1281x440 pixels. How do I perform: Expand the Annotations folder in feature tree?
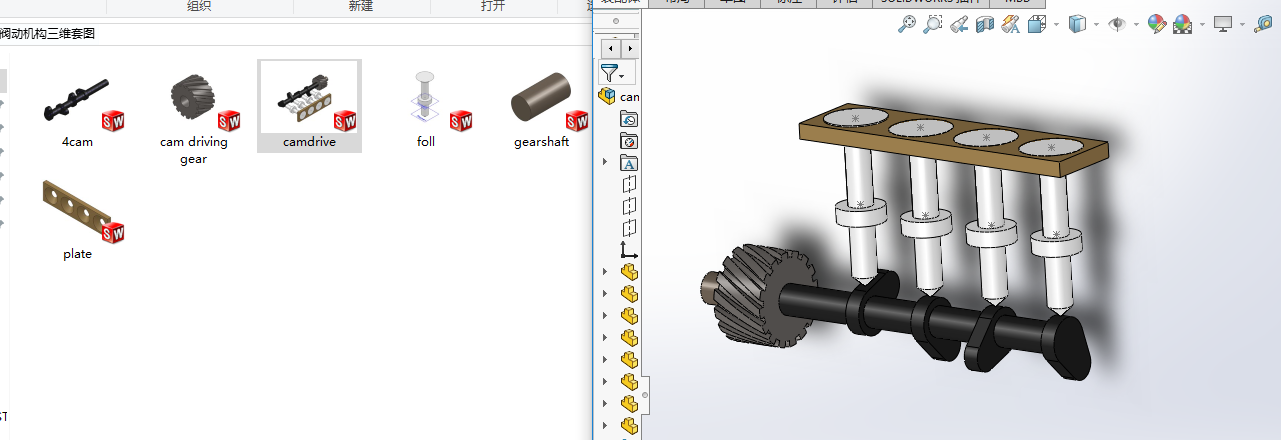point(605,162)
